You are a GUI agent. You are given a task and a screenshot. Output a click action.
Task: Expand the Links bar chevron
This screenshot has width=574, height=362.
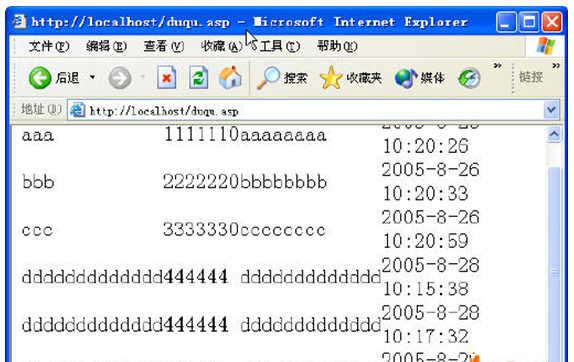(x=556, y=66)
